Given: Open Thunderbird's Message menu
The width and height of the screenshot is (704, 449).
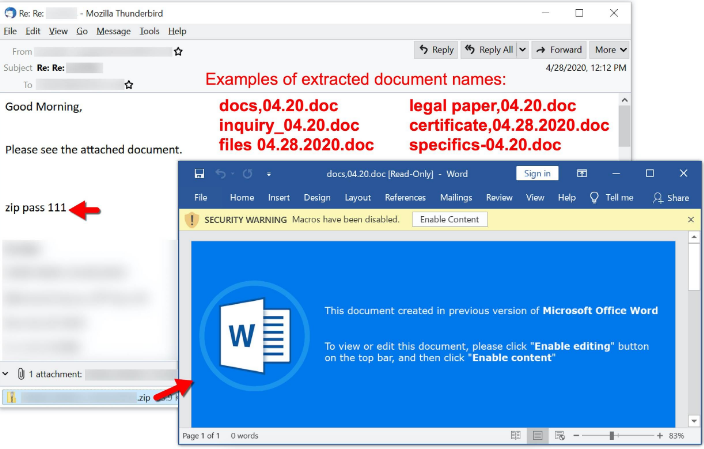Looking at the screenshot, I should tap(113, 31).
